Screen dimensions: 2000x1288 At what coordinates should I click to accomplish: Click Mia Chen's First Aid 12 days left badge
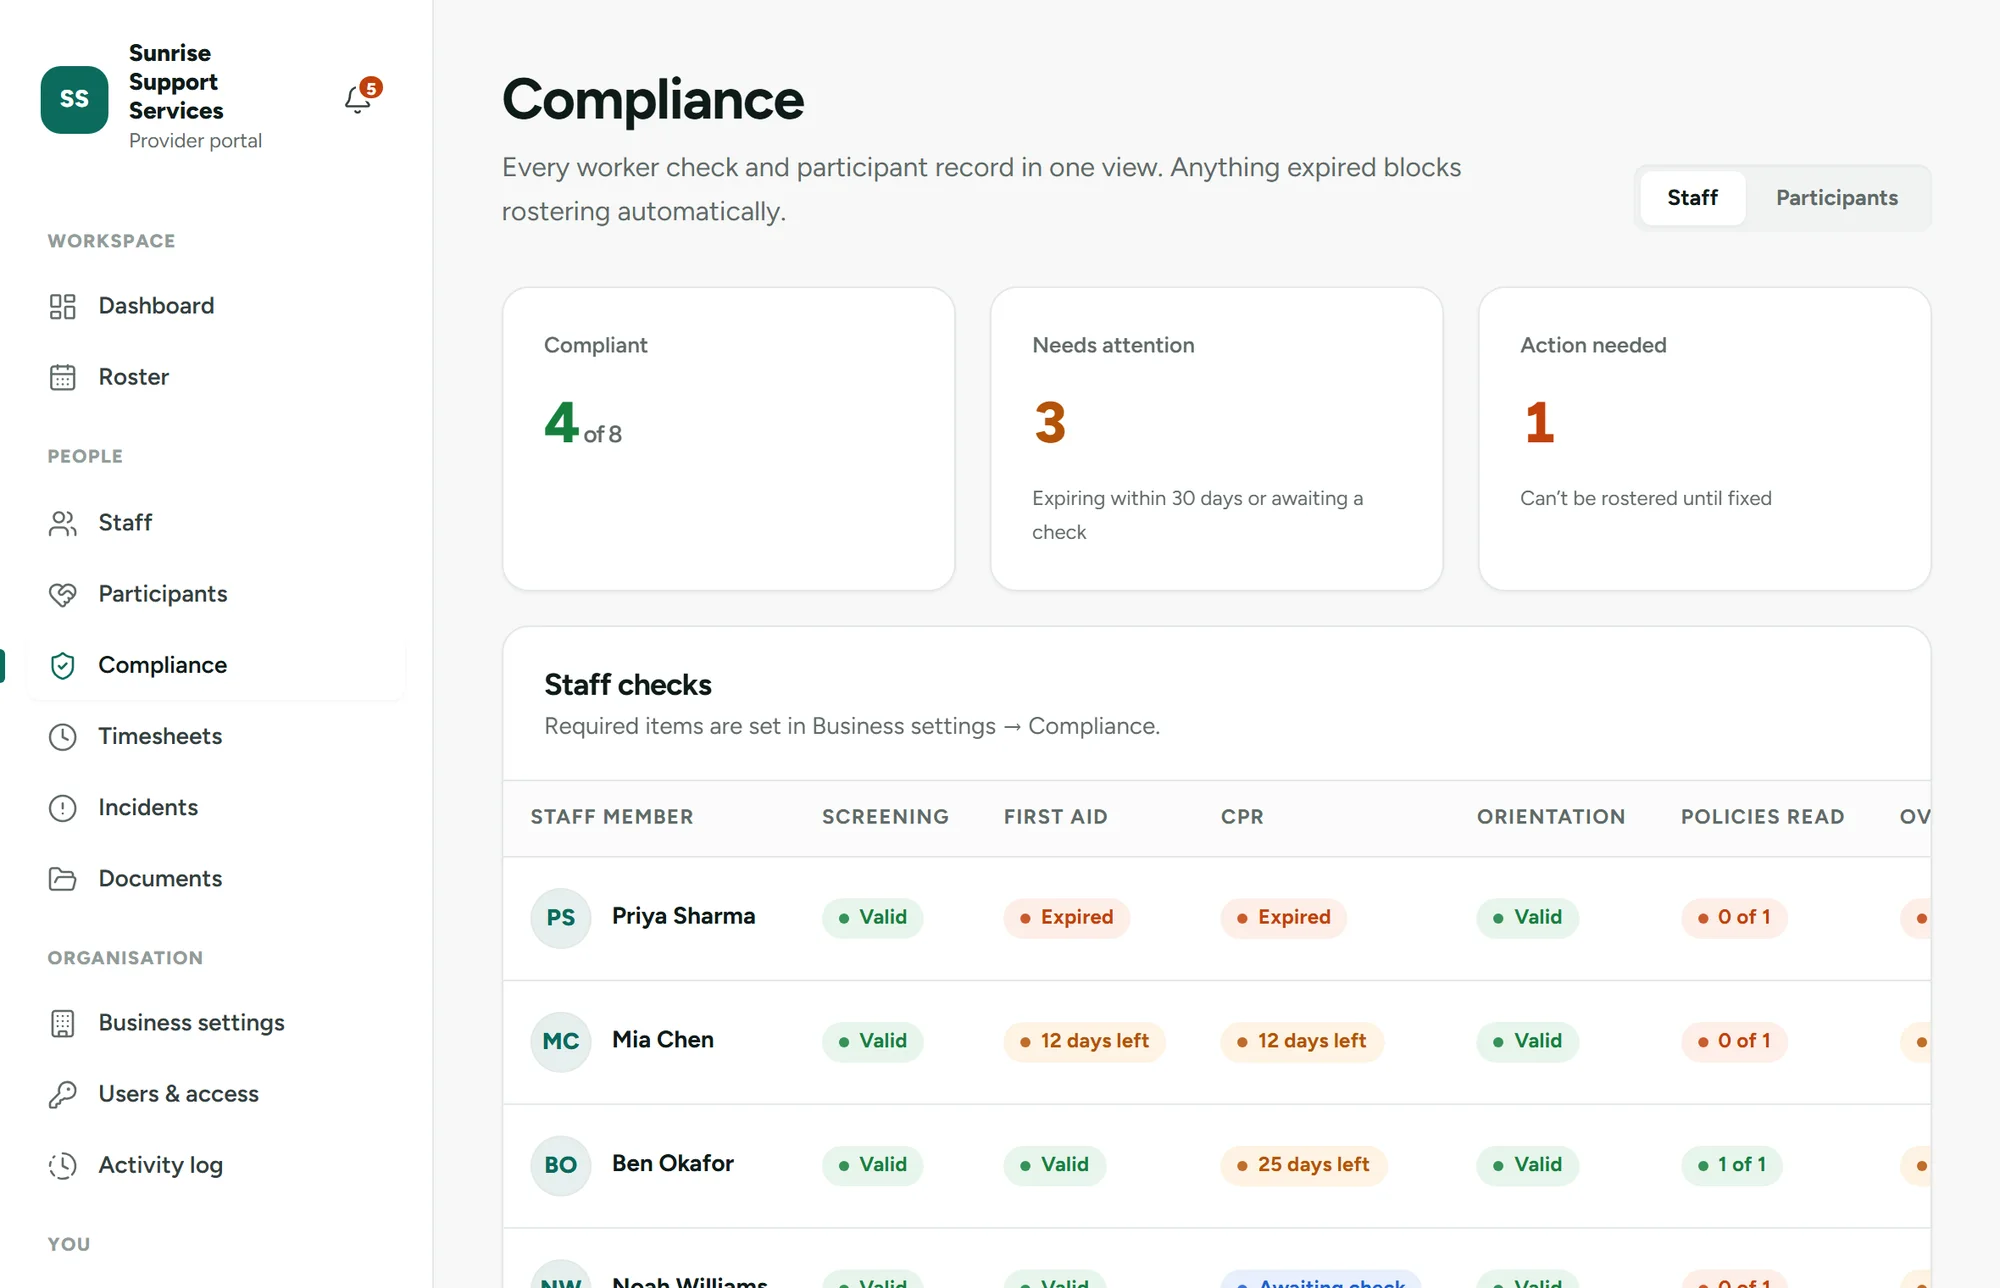click(x=1084, y=1042)
